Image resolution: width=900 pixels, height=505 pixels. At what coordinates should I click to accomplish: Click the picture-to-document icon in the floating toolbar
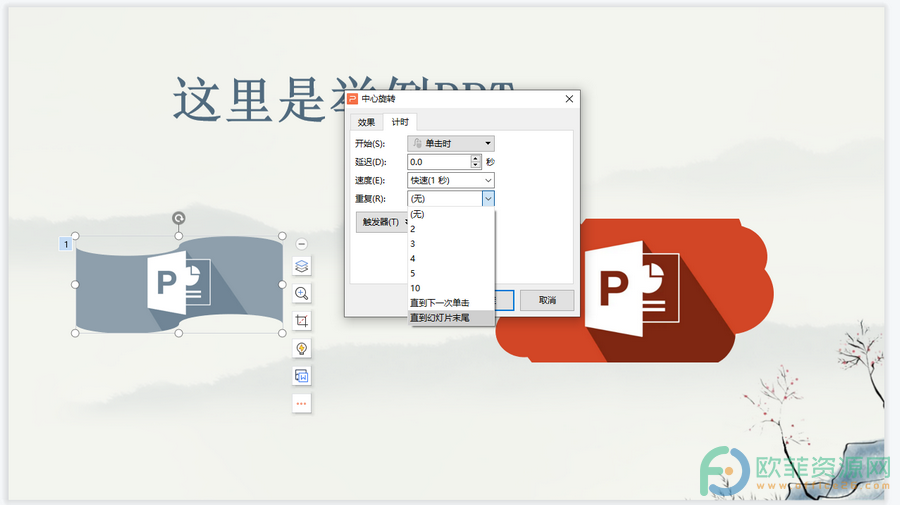point(301,376)
